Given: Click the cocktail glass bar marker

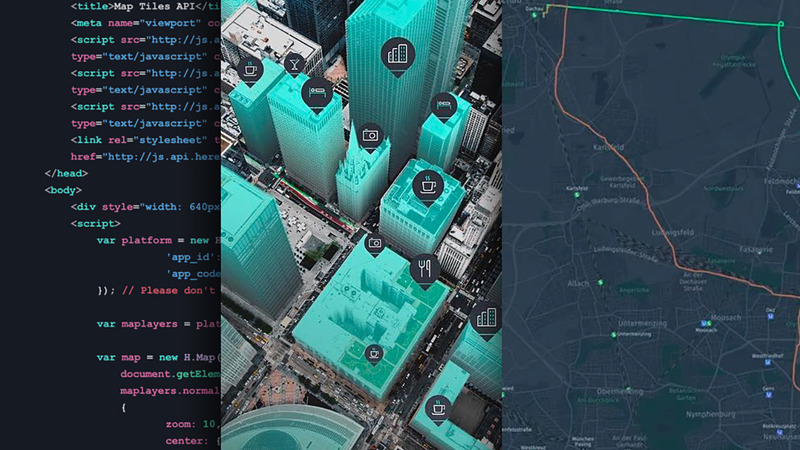Looking at the screenshot, I should pos(295,66).
